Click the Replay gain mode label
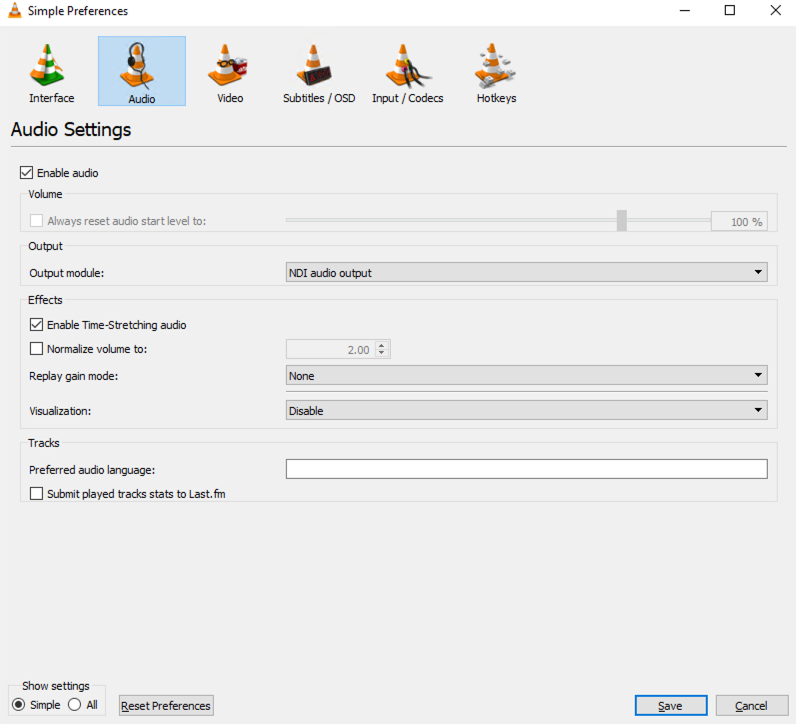The height and width of the screenshot is (724, 796). tap(74, 376)
